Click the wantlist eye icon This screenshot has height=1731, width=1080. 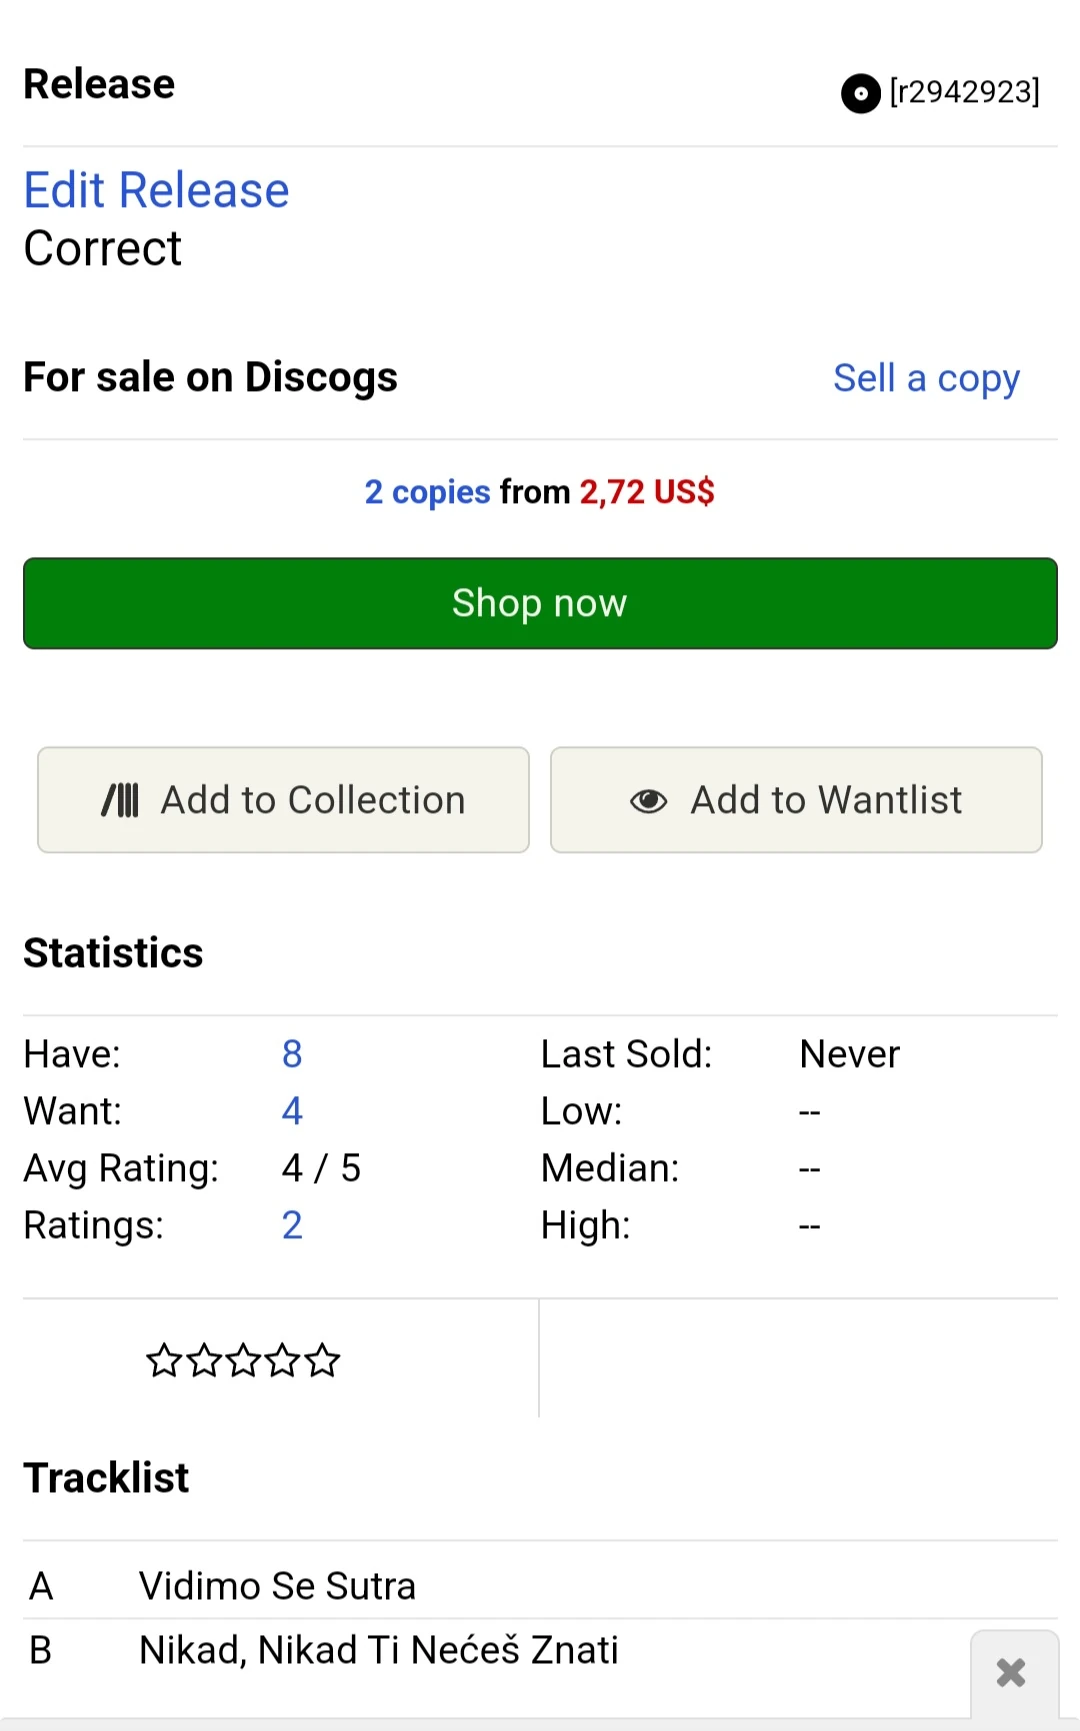(x=648, y=801)
